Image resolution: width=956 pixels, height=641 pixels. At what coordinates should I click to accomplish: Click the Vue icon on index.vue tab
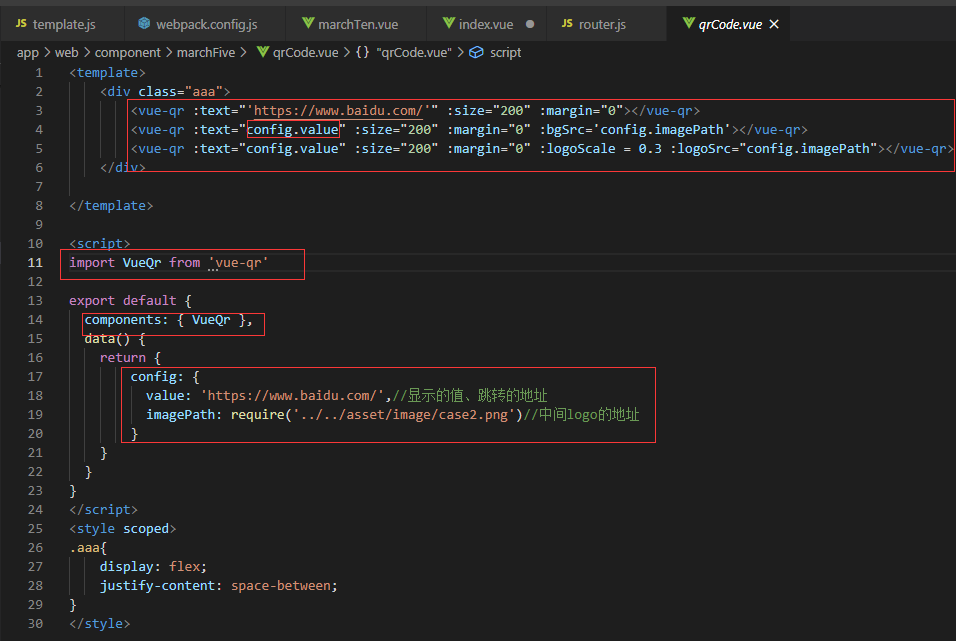(449, 23)
